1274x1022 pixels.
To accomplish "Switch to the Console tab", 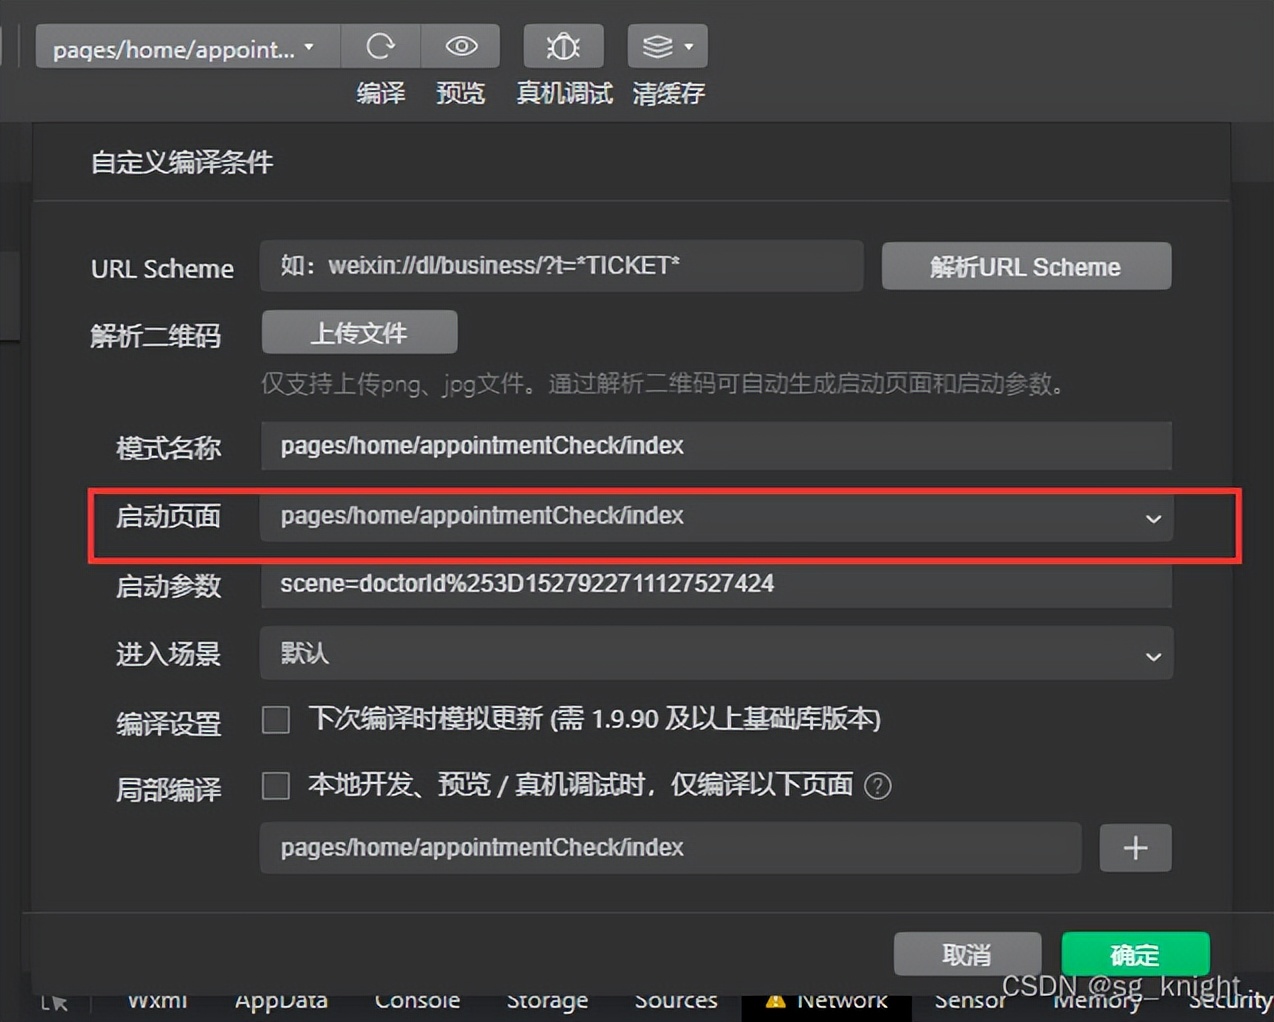I will click(417, 1000).
